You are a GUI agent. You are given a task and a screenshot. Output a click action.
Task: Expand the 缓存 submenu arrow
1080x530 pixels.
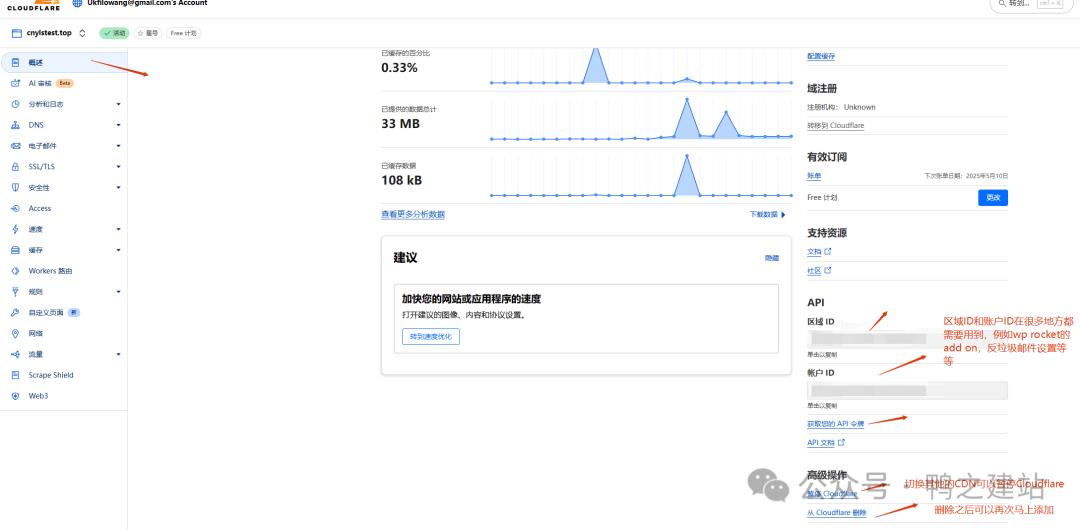(x=118, y=250)
